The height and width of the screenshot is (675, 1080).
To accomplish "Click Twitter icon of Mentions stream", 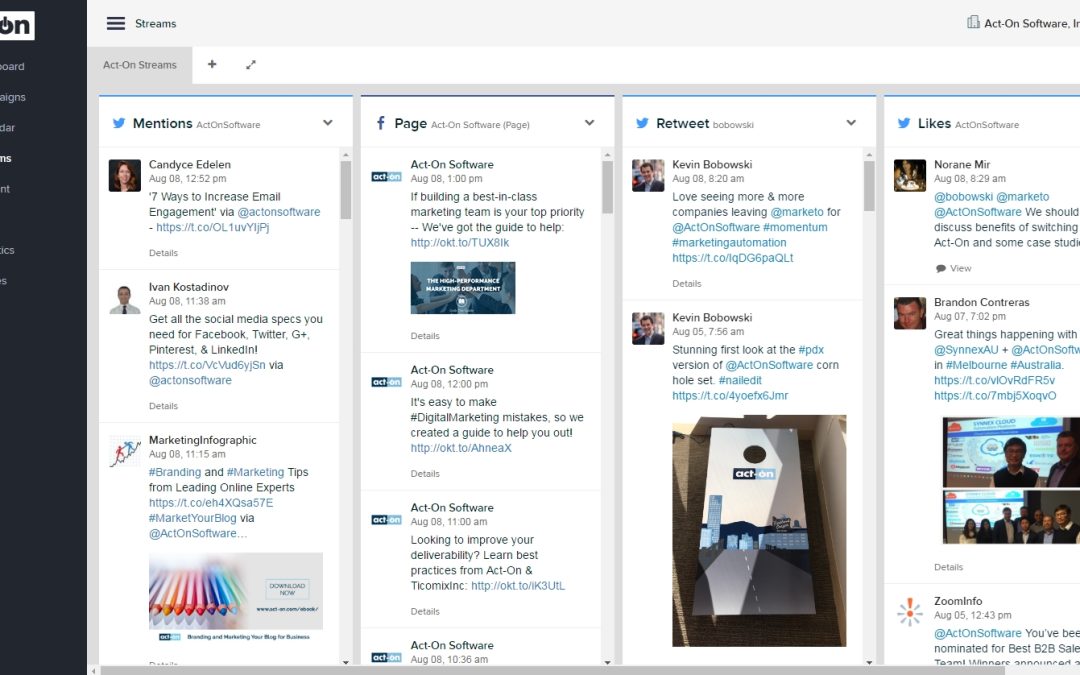I will (119, 123).
